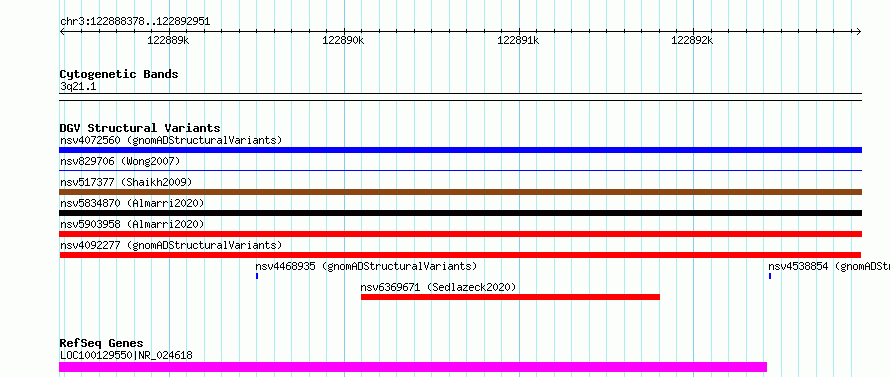Open the nsv517377 (Shaikh2009) label
The height and width of the screenshot is (377, 890).
126,182
